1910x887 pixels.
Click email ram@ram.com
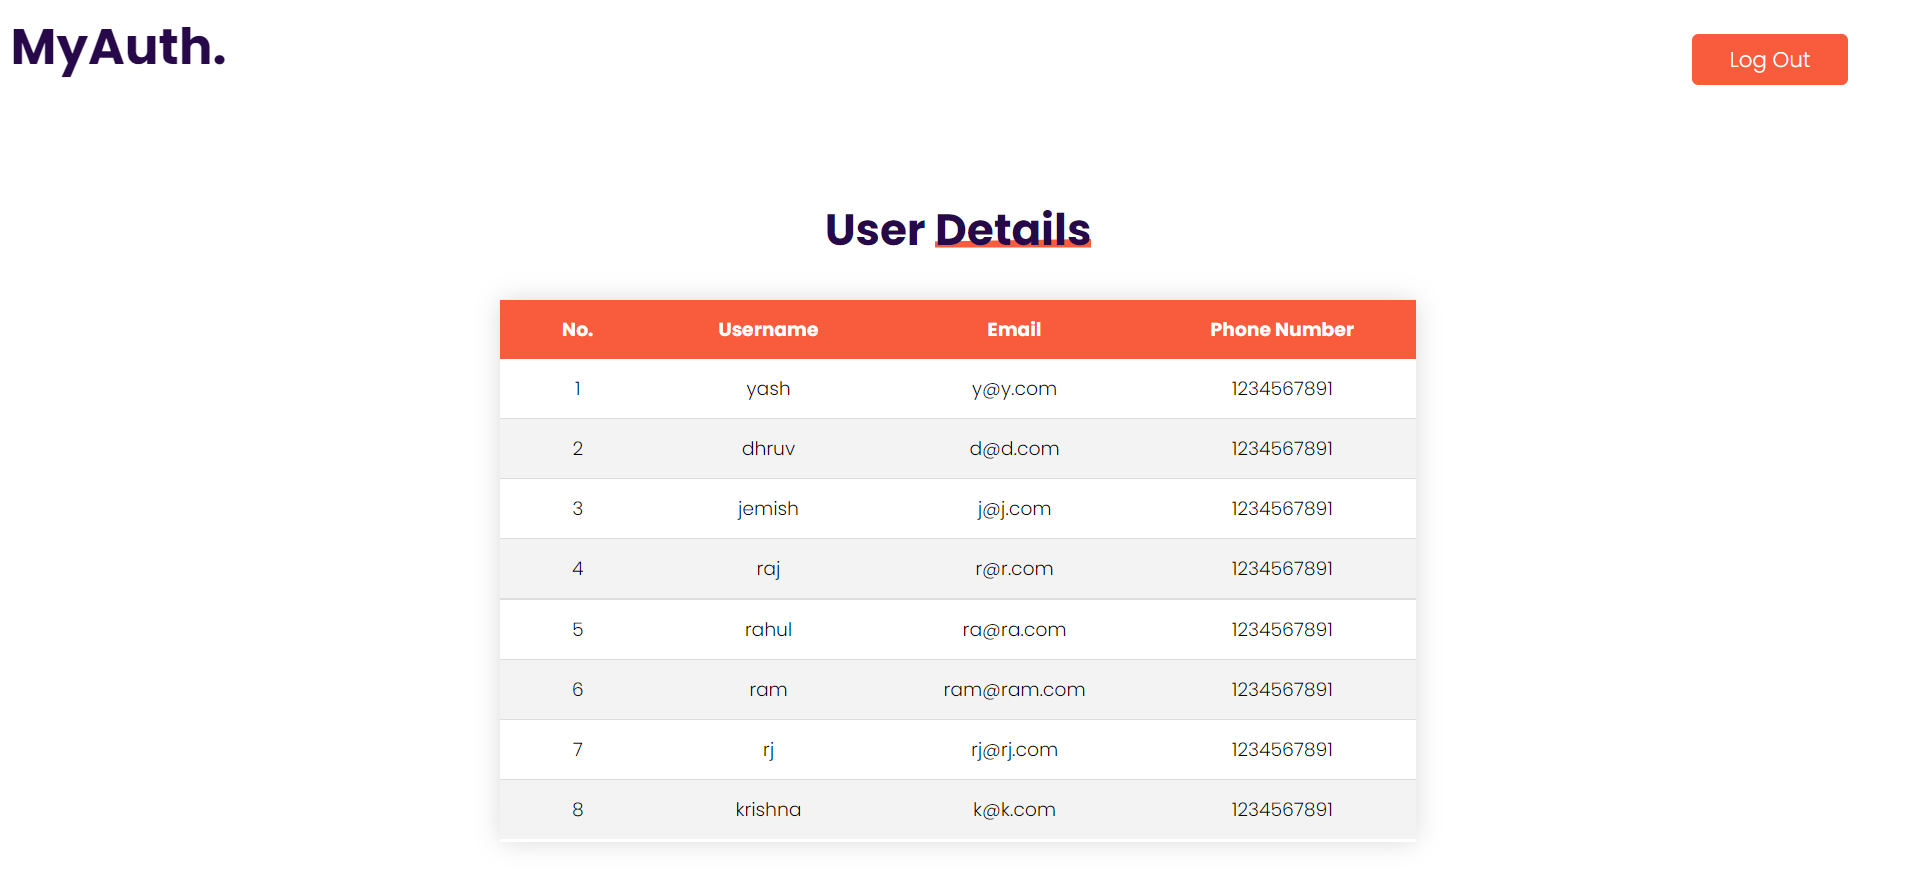[x=1014, y=690]
